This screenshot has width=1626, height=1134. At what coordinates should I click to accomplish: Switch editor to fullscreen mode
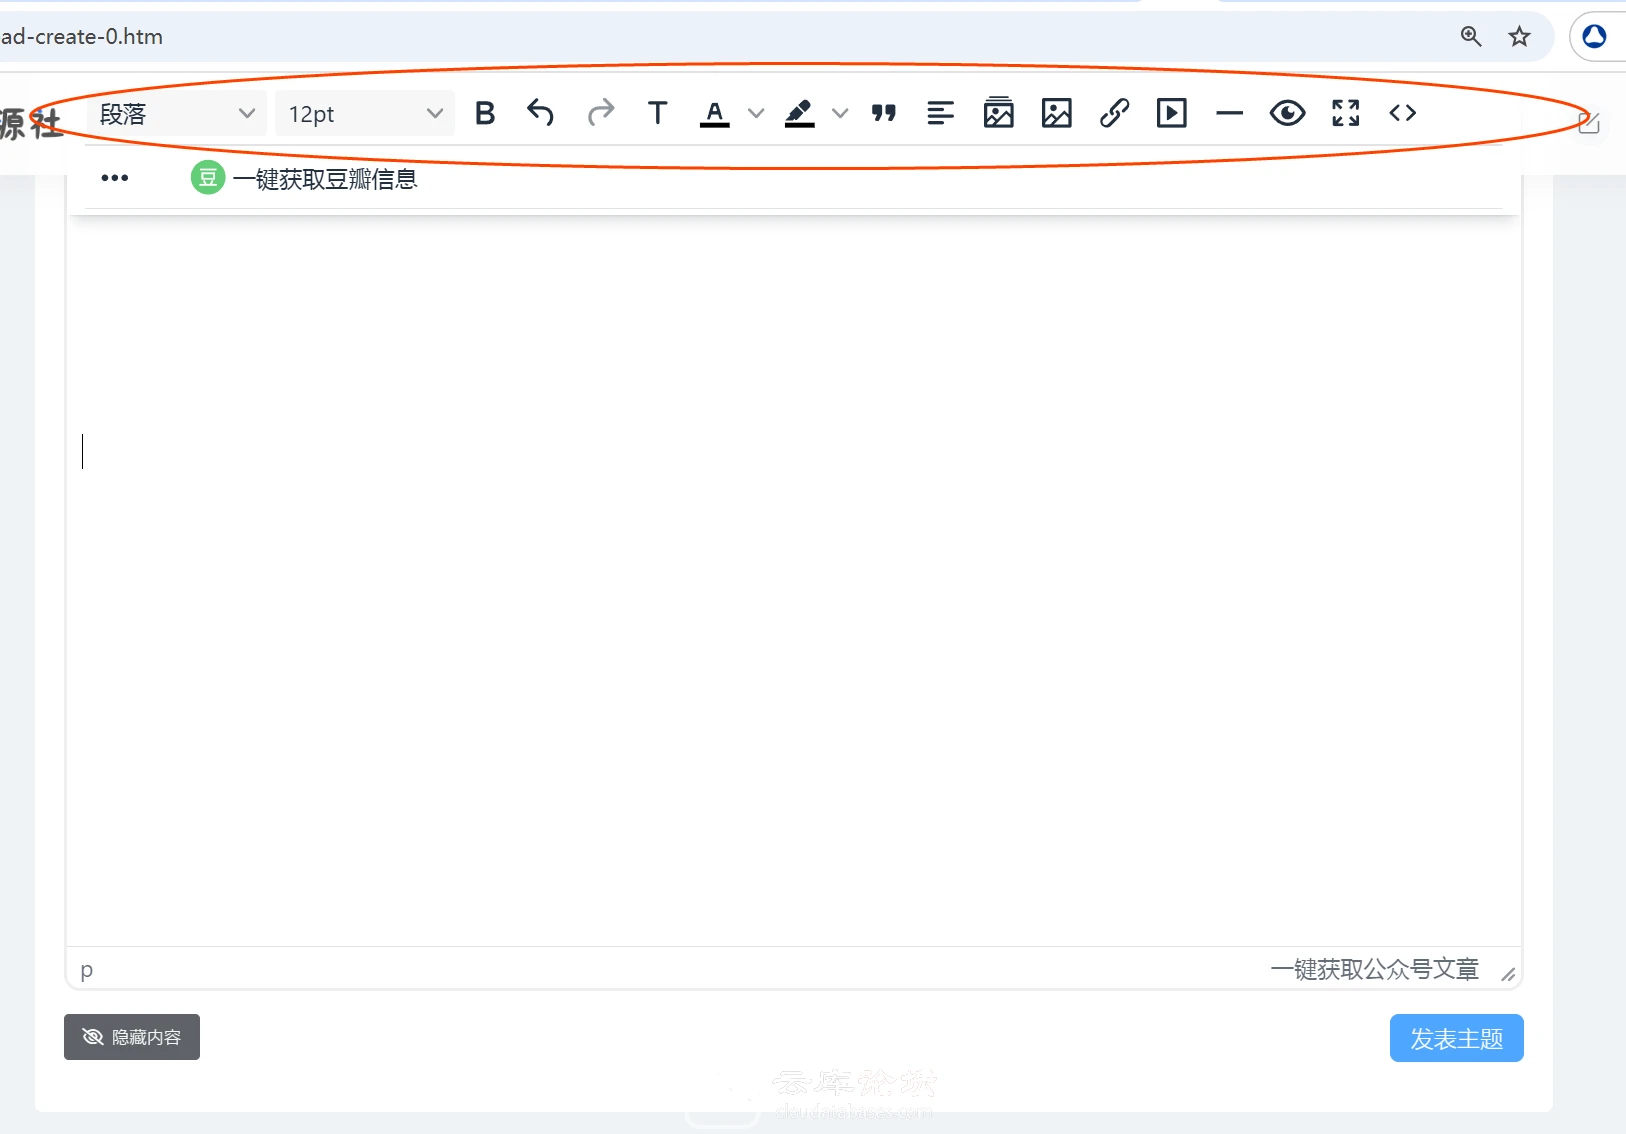(x=1345, y=113)
